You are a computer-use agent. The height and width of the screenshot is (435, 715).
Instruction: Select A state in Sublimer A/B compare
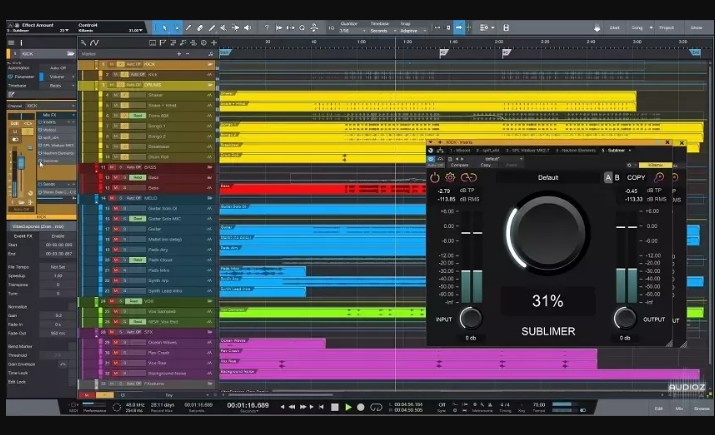[x=608, y=177]
